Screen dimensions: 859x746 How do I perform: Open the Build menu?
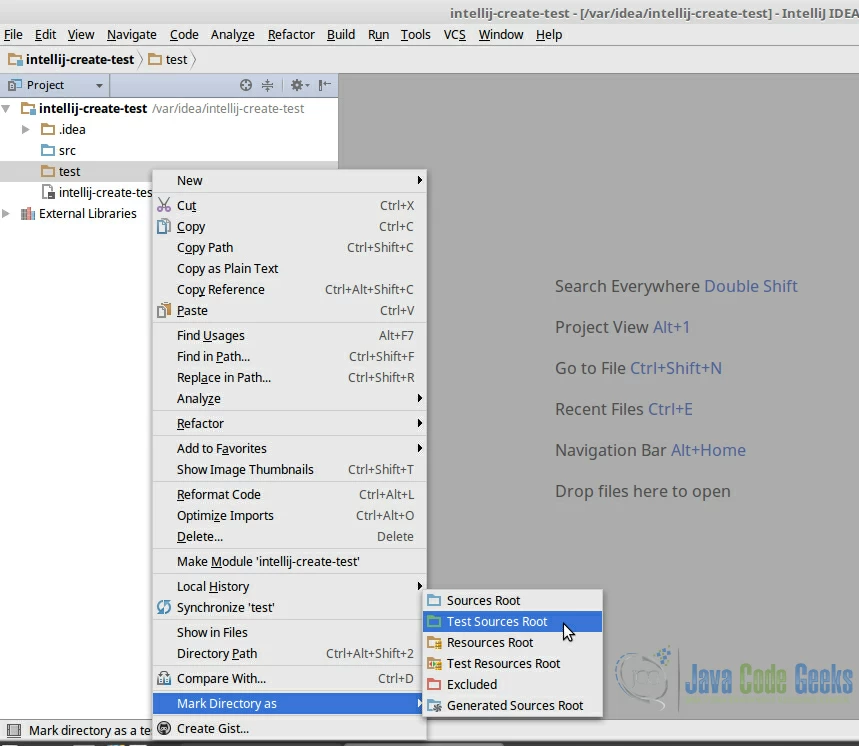coord(341,35)
